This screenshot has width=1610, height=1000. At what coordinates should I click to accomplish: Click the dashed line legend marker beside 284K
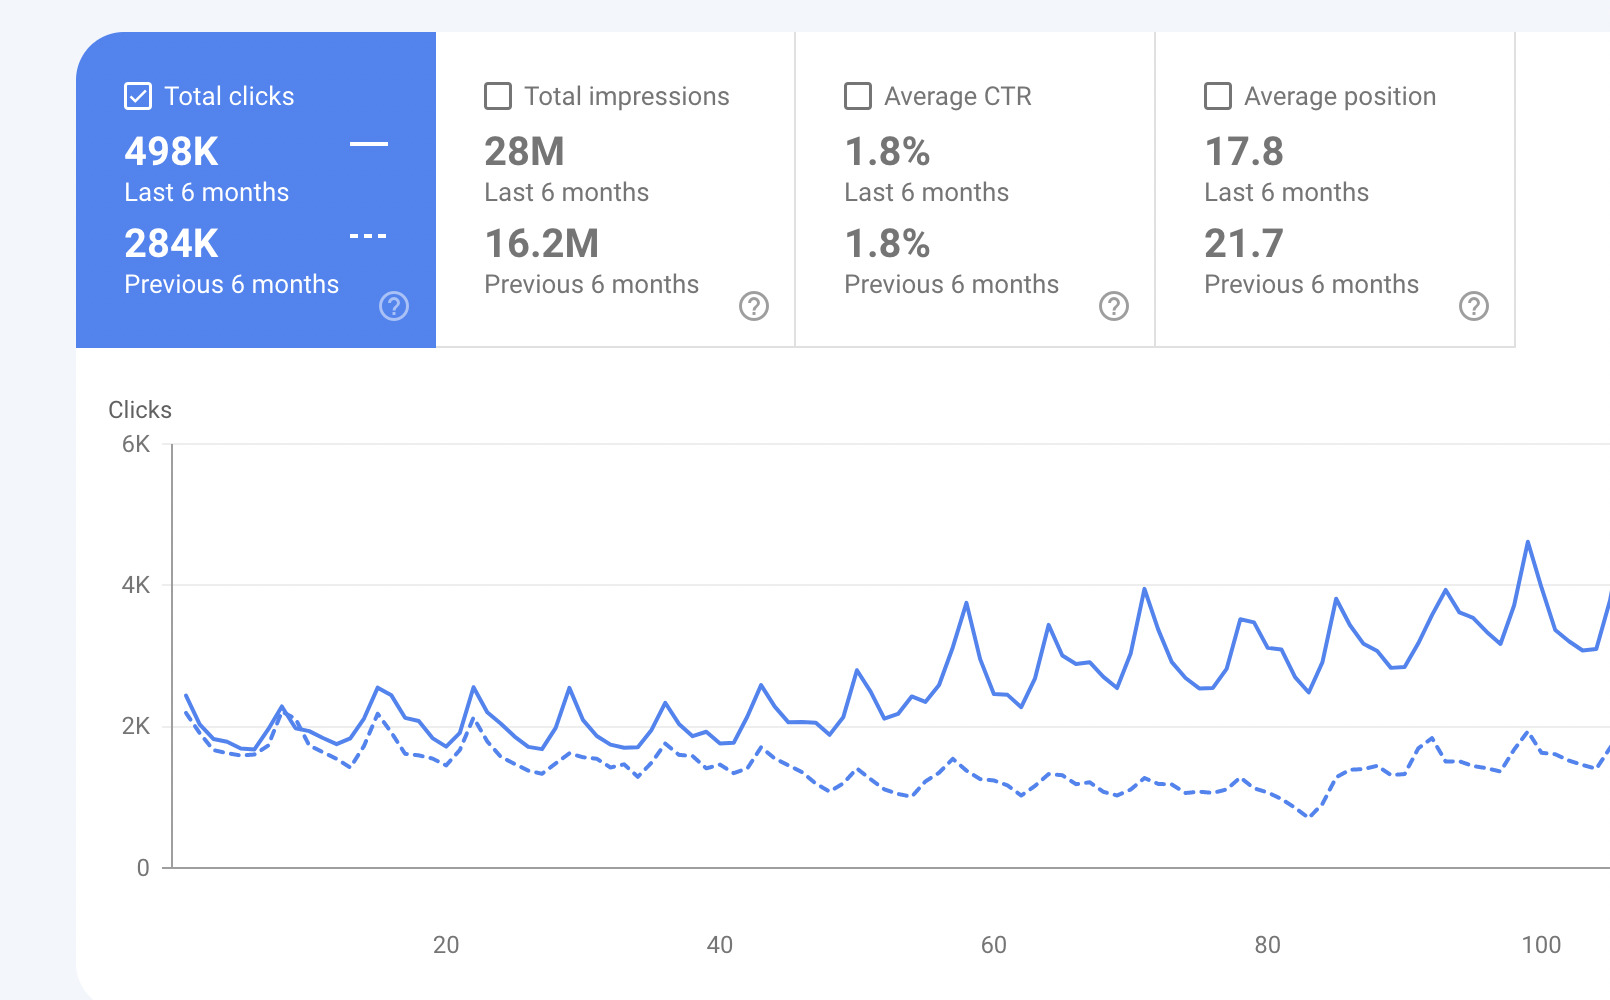pos(368,234)
